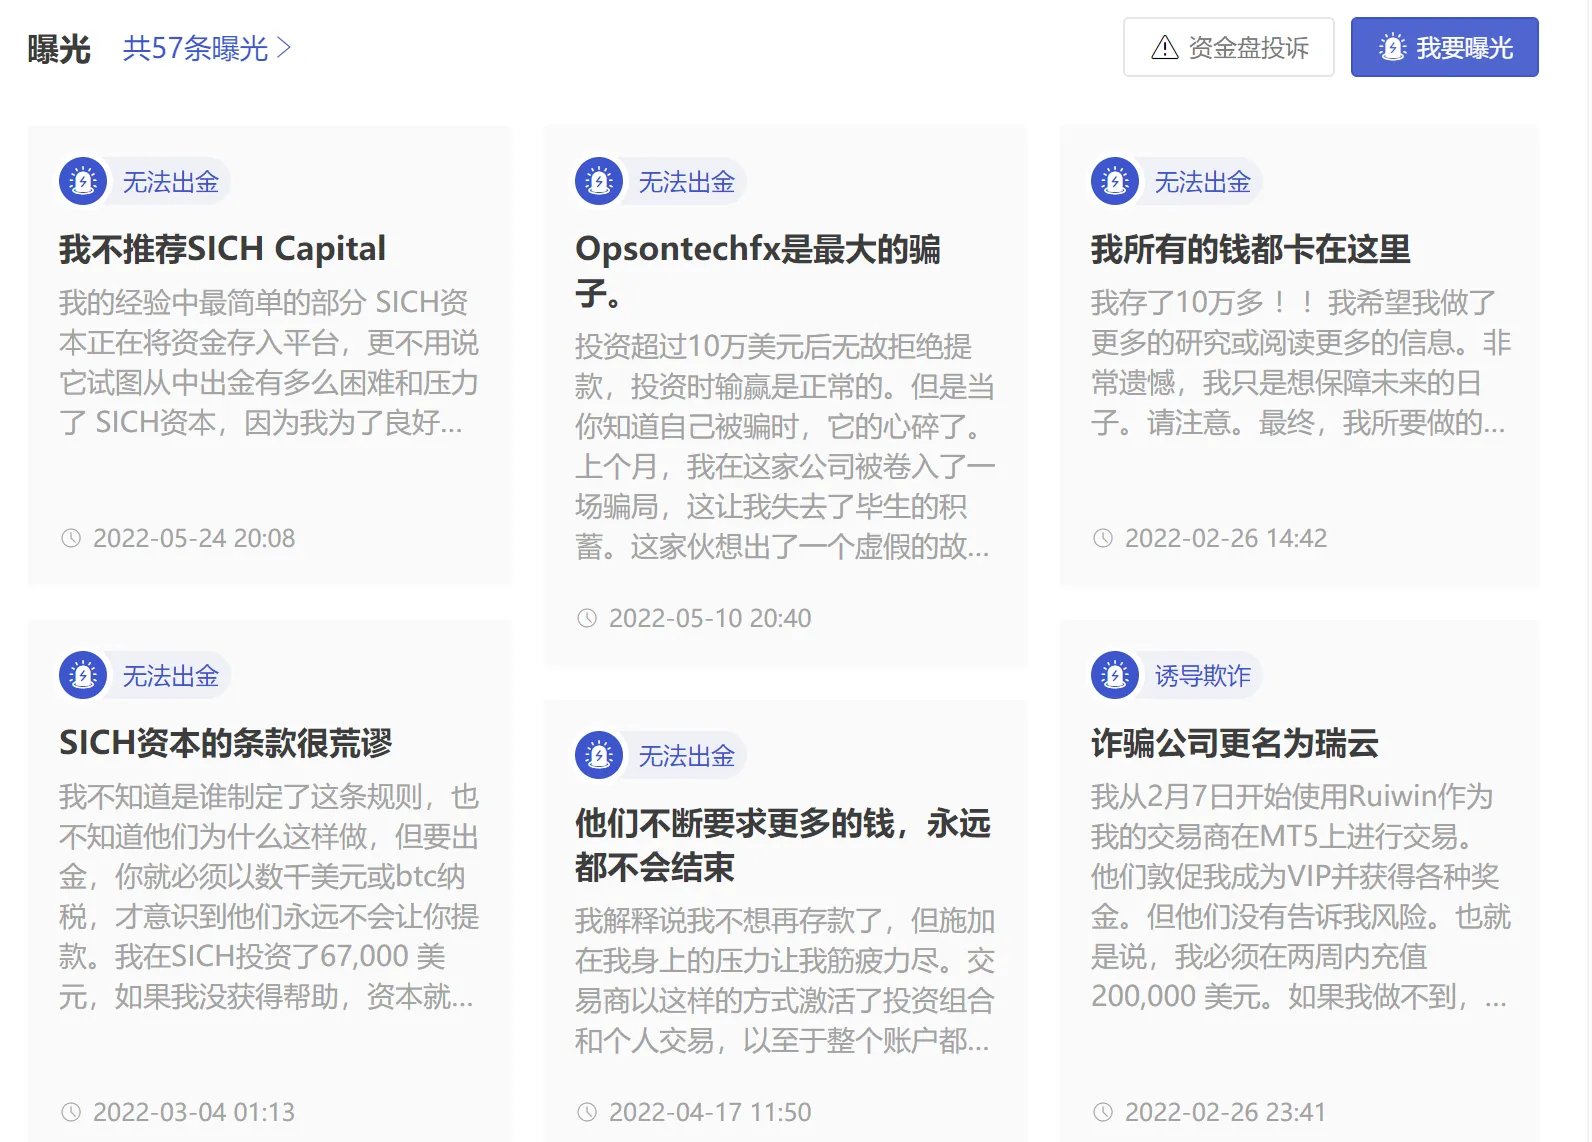Click the timestamp 2022-03-04 01:13

coord(194,1112)
